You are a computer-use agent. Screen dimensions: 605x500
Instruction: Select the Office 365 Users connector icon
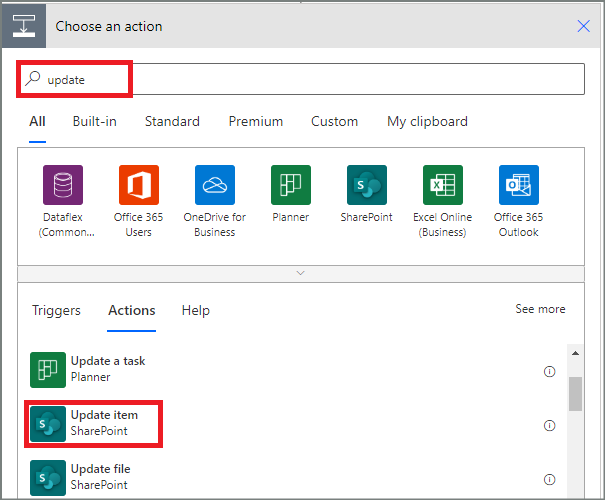tap(139, 185)
